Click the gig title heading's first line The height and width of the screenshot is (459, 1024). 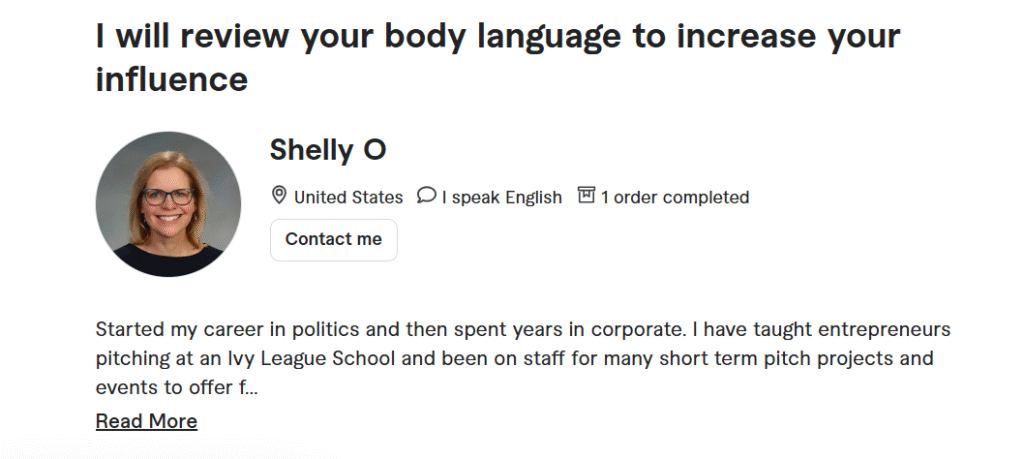tap(498, 37)
